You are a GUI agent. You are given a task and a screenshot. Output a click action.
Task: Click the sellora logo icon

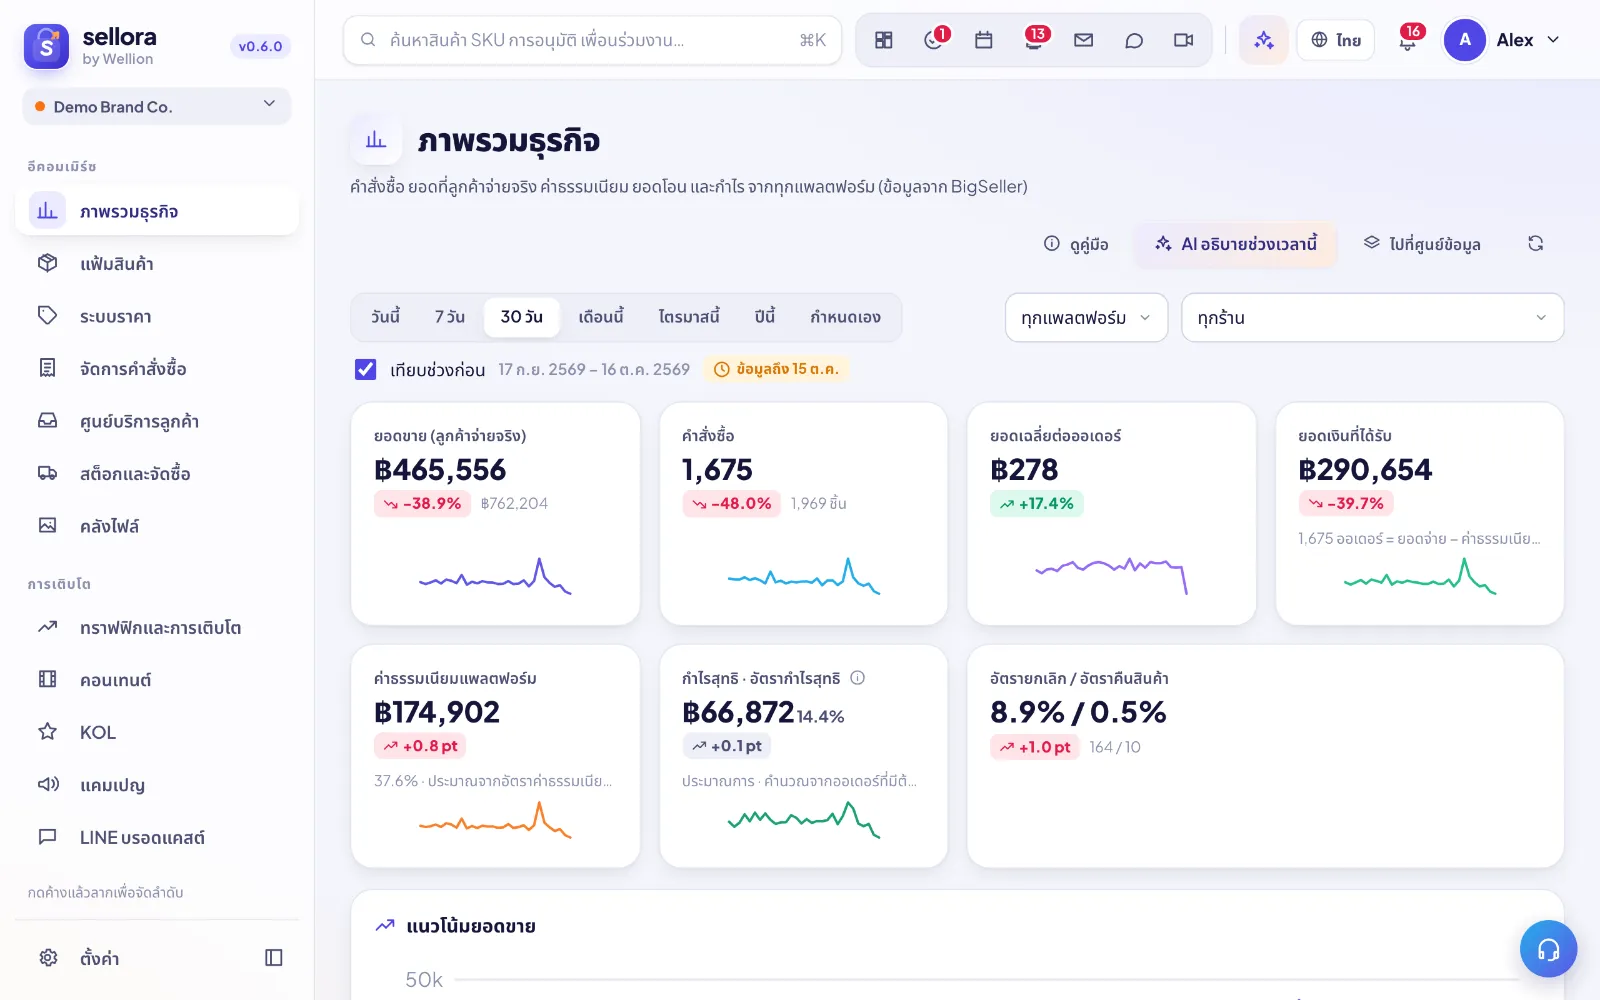coord(46,46)
